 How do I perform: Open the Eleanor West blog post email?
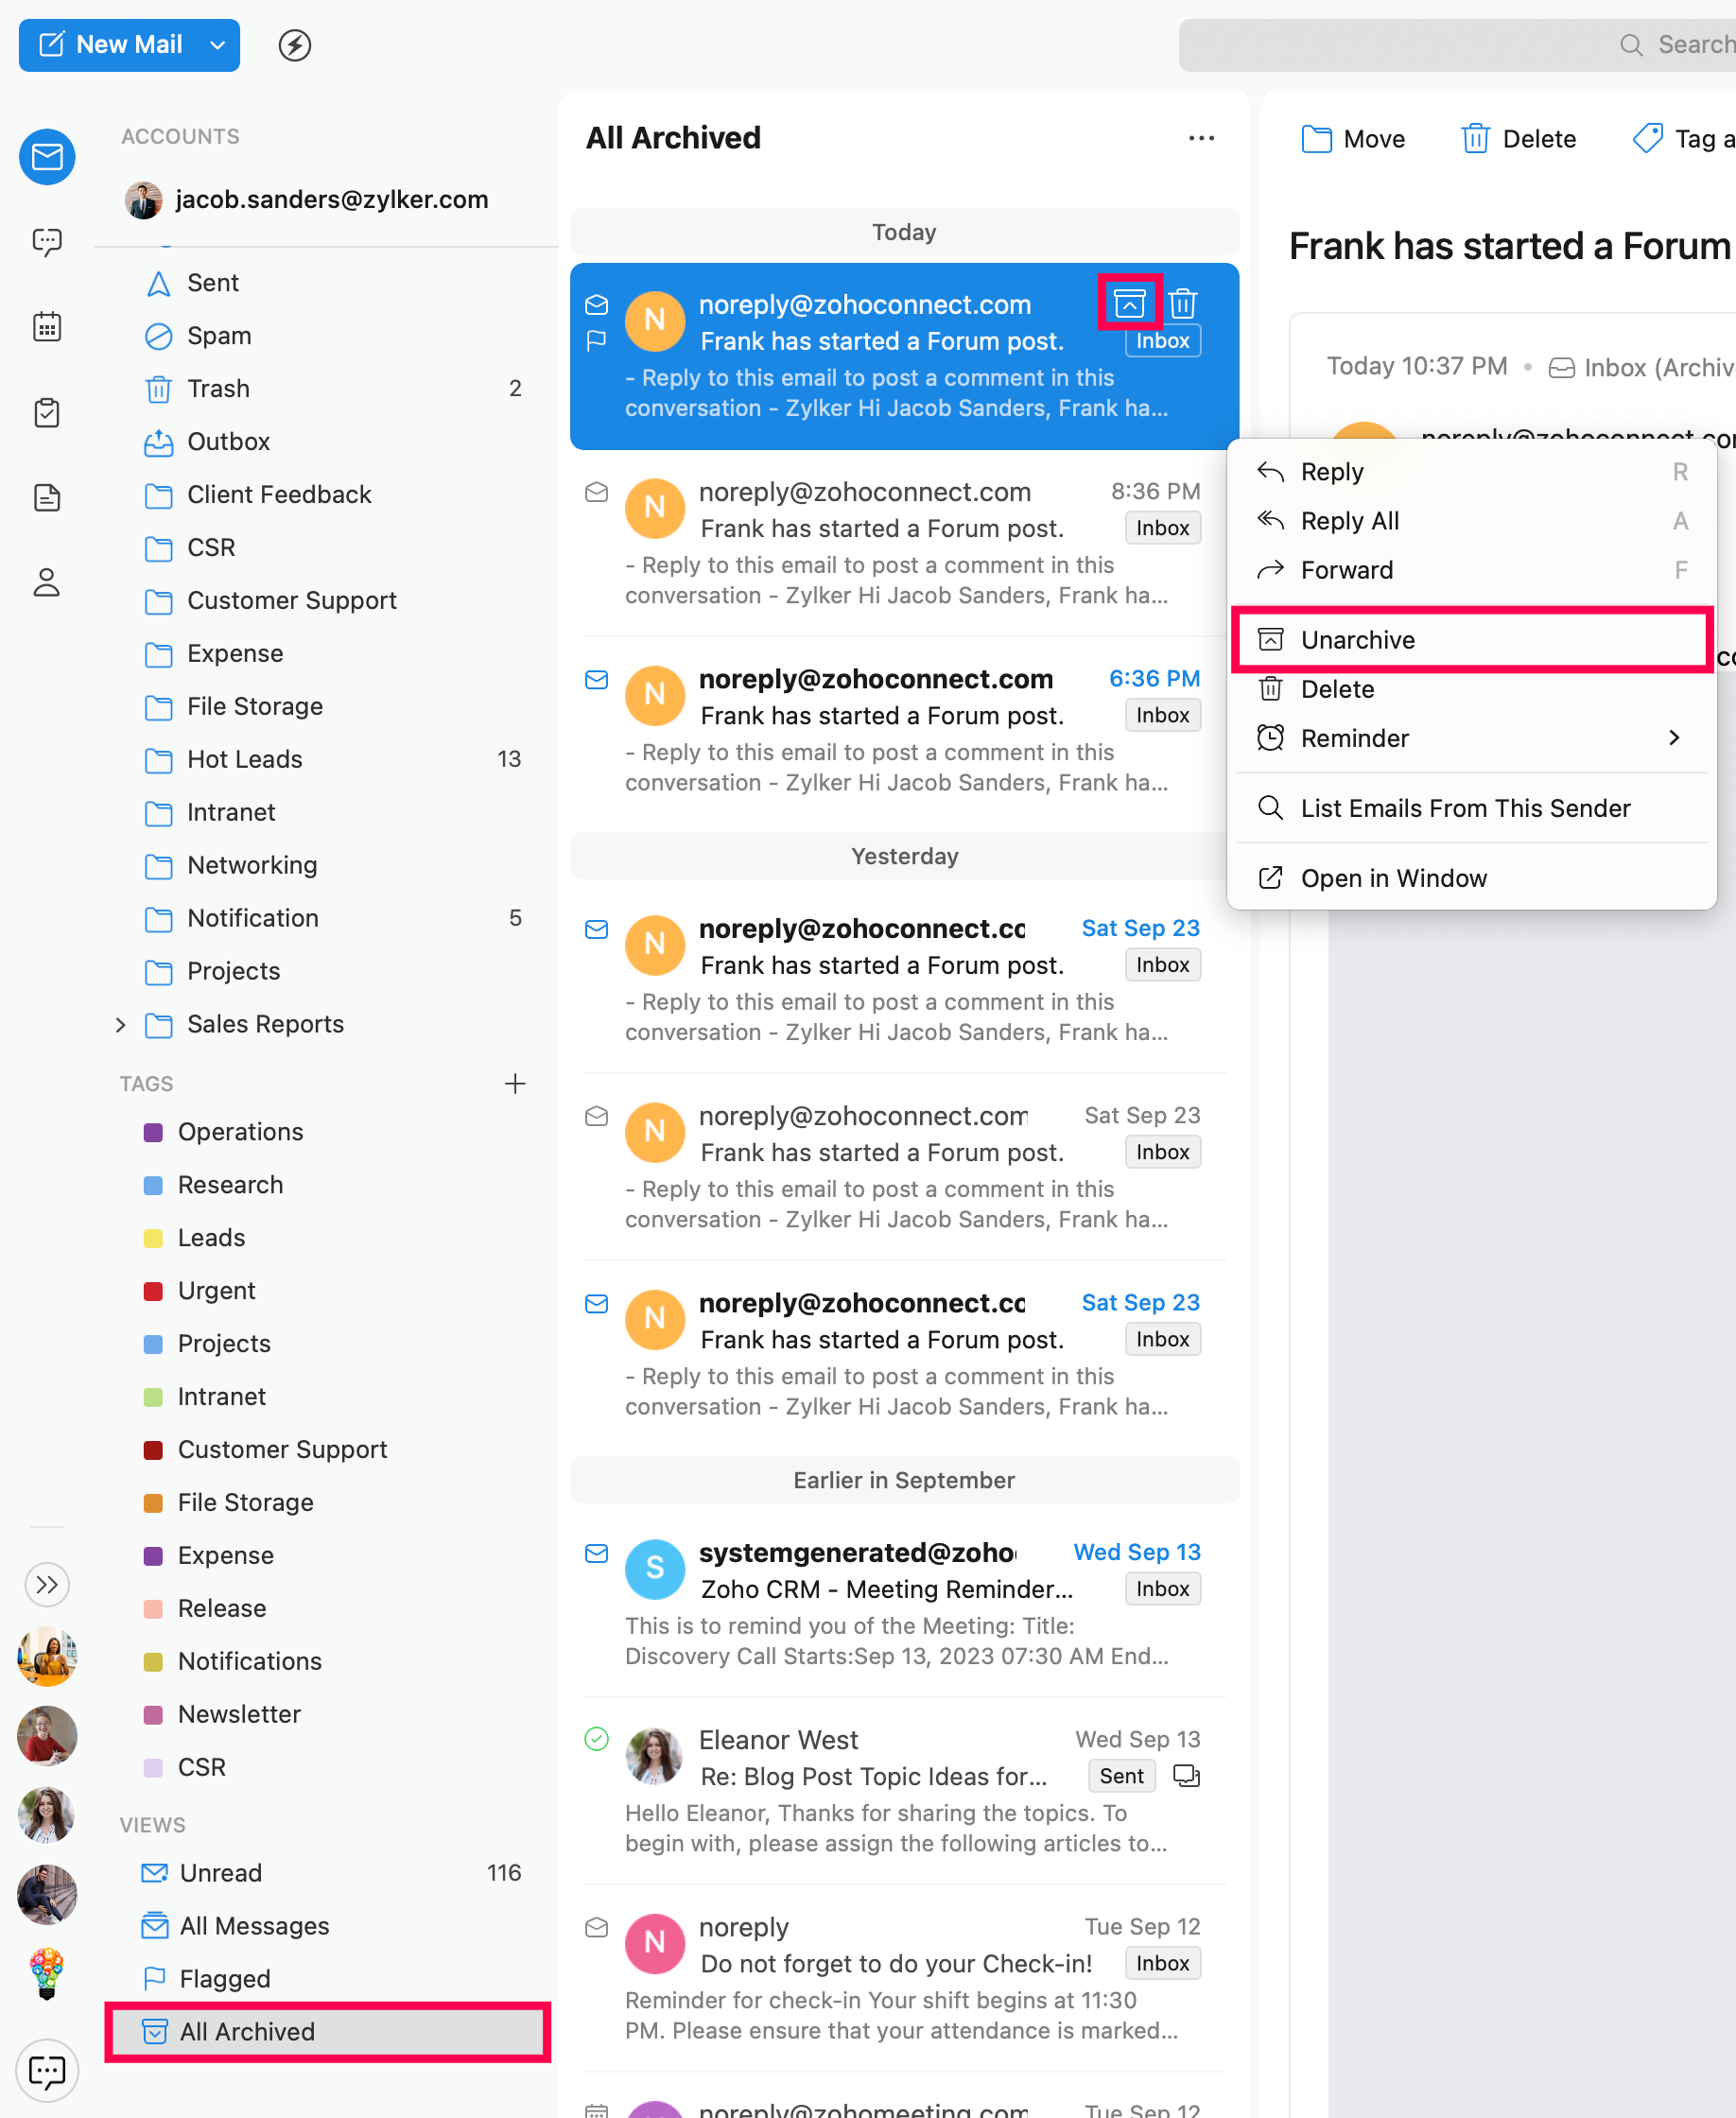pos(904,1790)
